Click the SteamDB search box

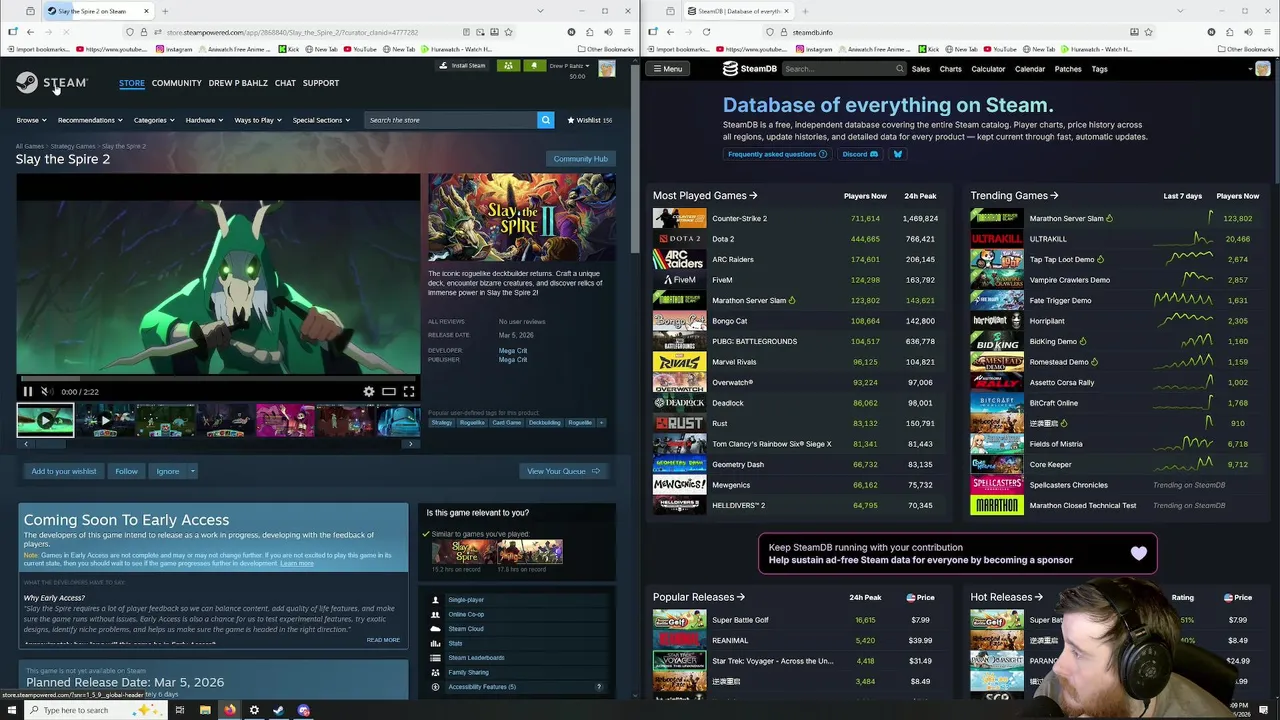[x=844, y=69]
